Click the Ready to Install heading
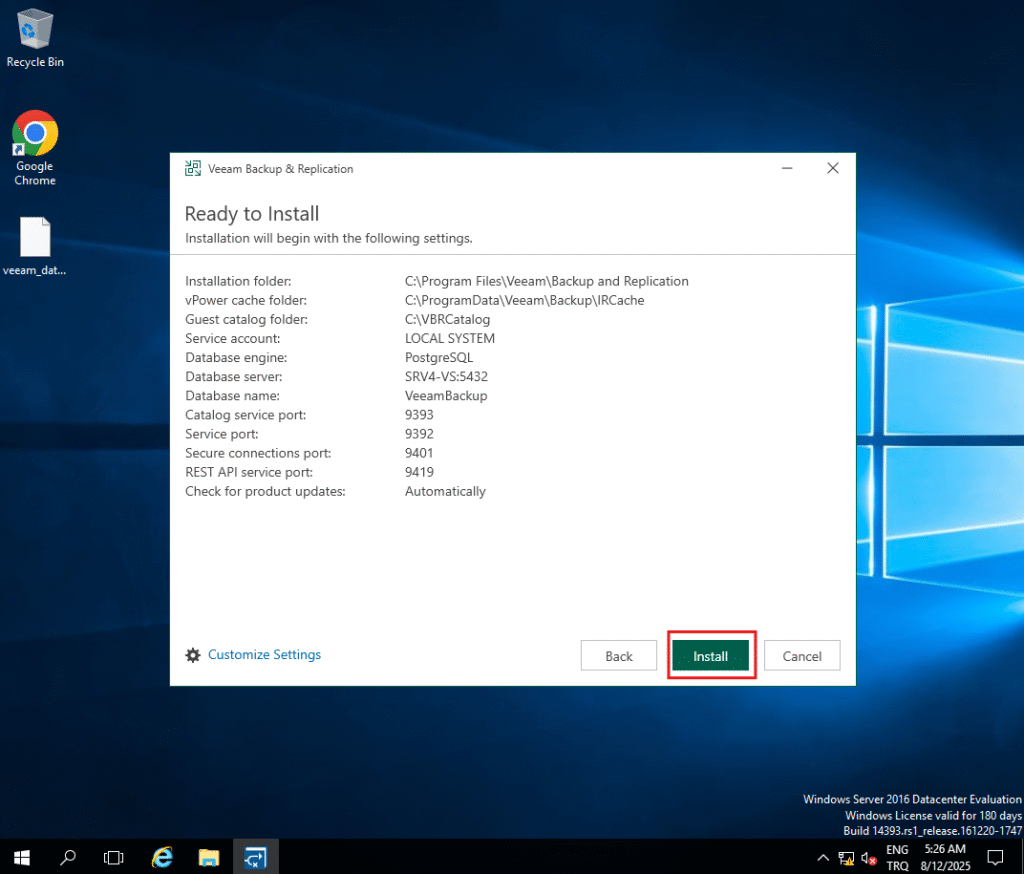Screen dimensions: 1024x874 click(252, 214)
